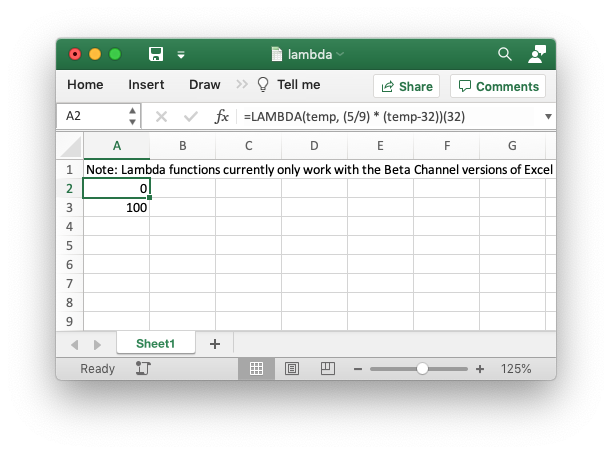Select row 5 header
This screenshot has width=612, height=454.
[69, 246]
